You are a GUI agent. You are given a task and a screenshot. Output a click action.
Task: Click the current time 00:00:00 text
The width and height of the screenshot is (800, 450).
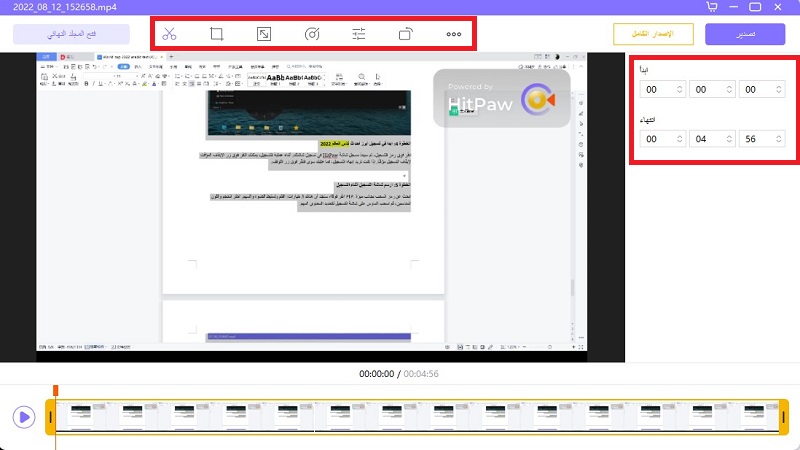click(377, 373)
